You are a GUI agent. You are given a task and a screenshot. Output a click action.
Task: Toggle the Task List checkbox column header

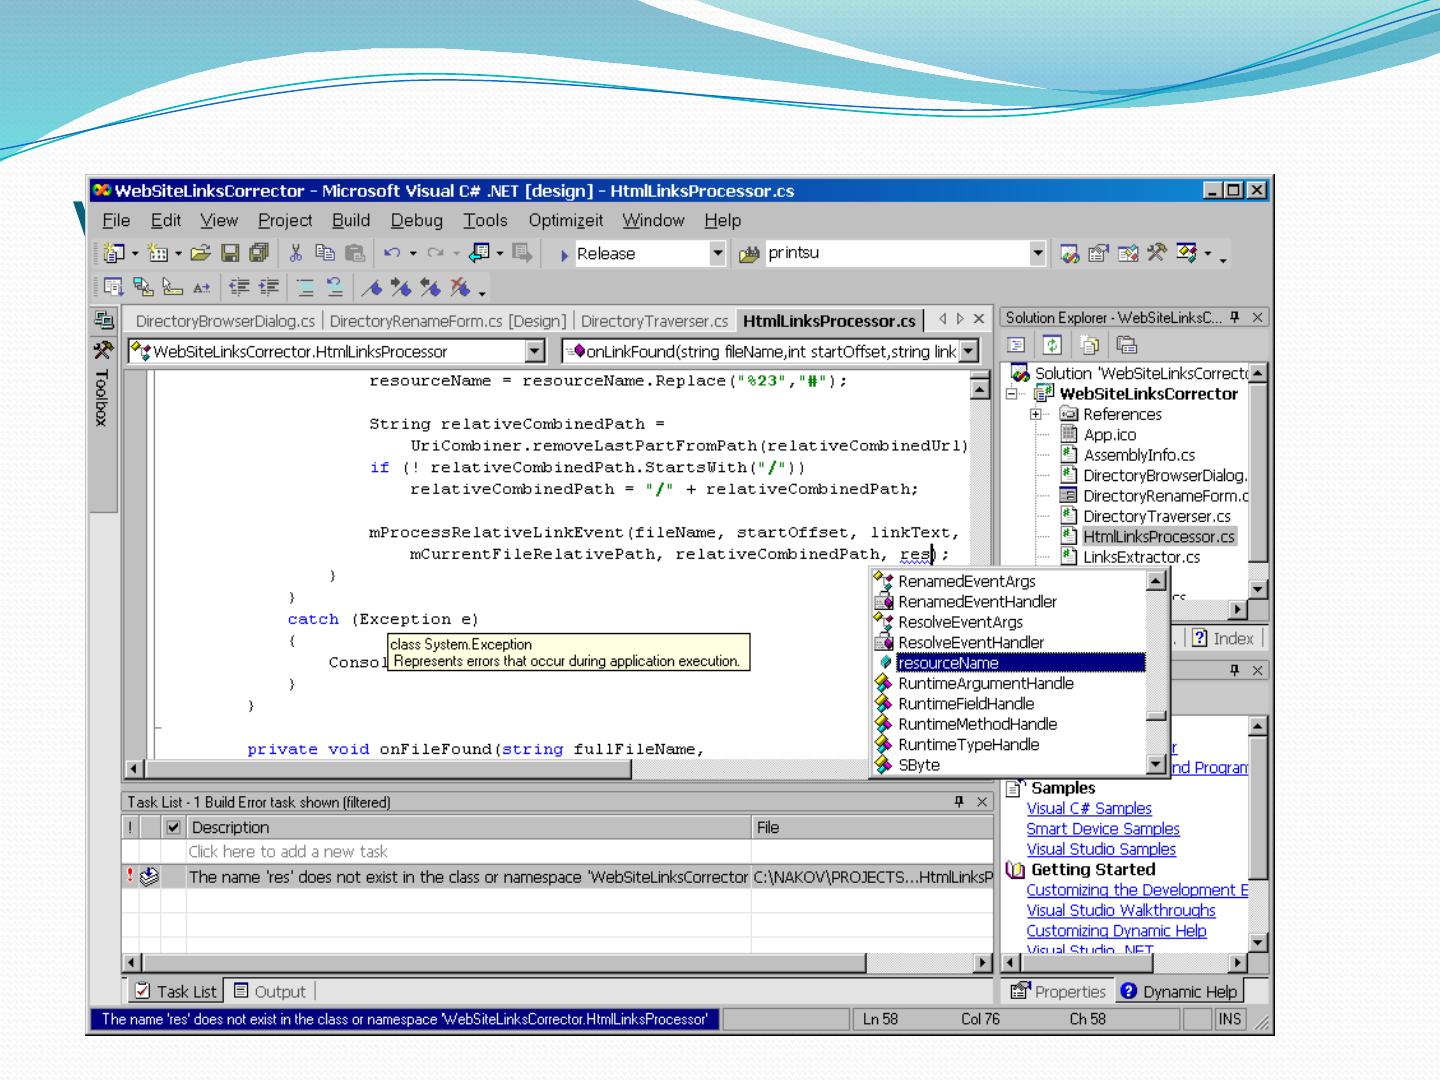coord(173,828)
